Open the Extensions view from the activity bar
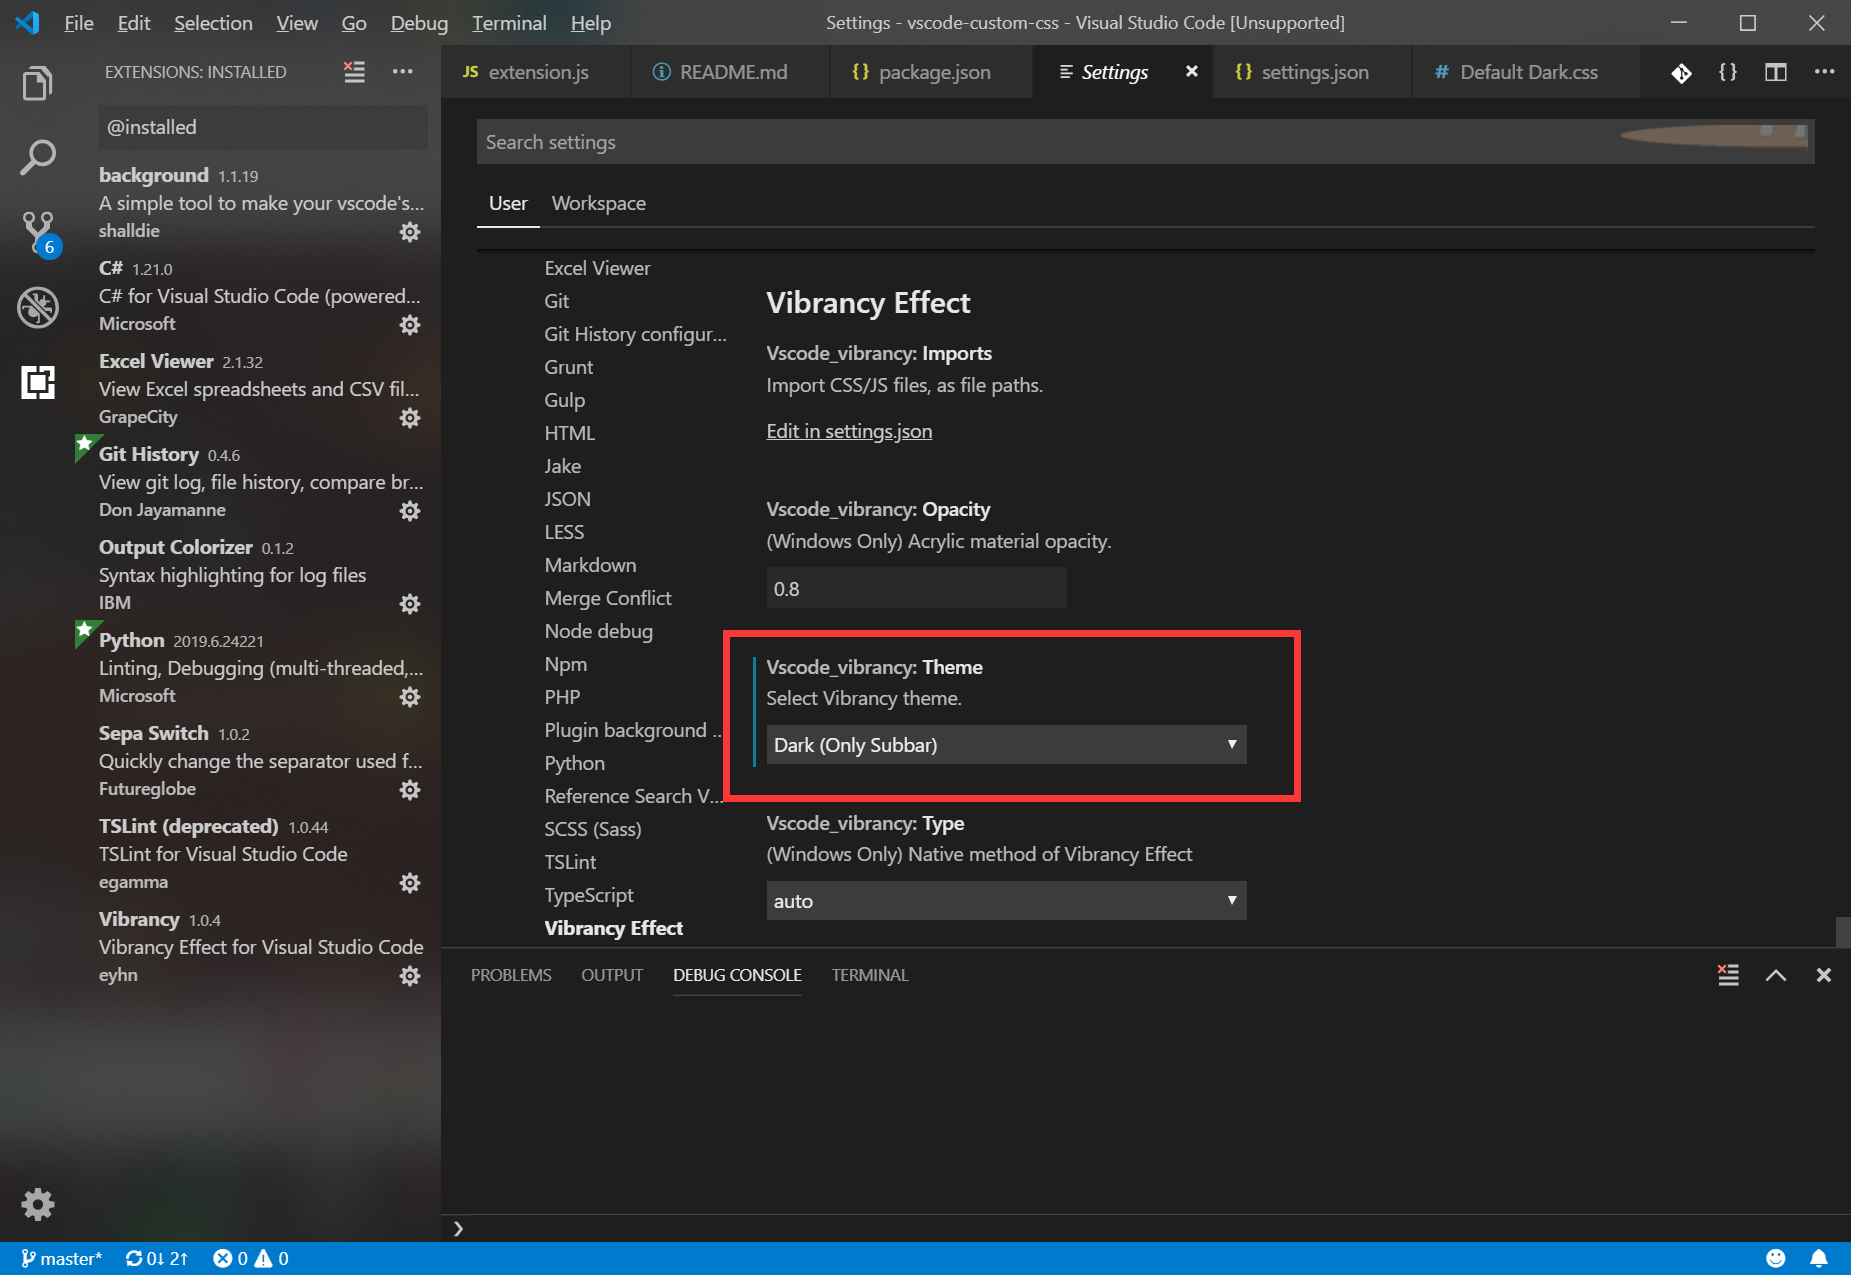The height and width of the screenshot is (1275, 1851). pyautogui.click(x=37, y=382)
